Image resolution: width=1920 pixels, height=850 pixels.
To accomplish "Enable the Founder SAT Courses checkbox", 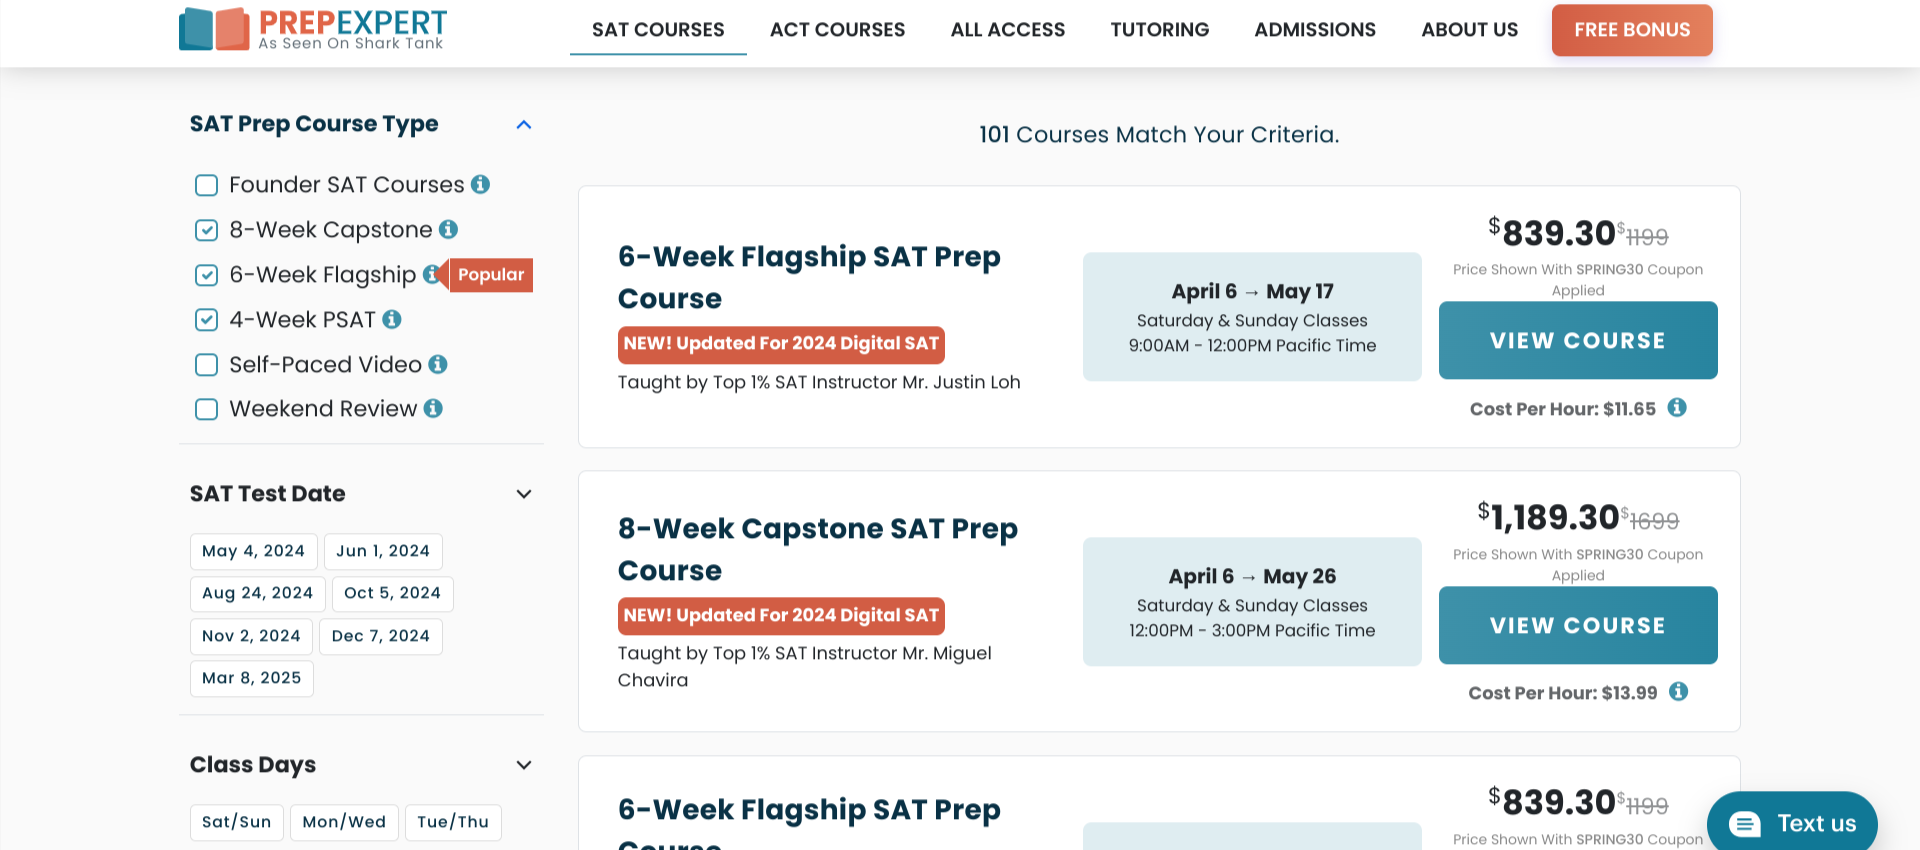I will tap(206, 185).
